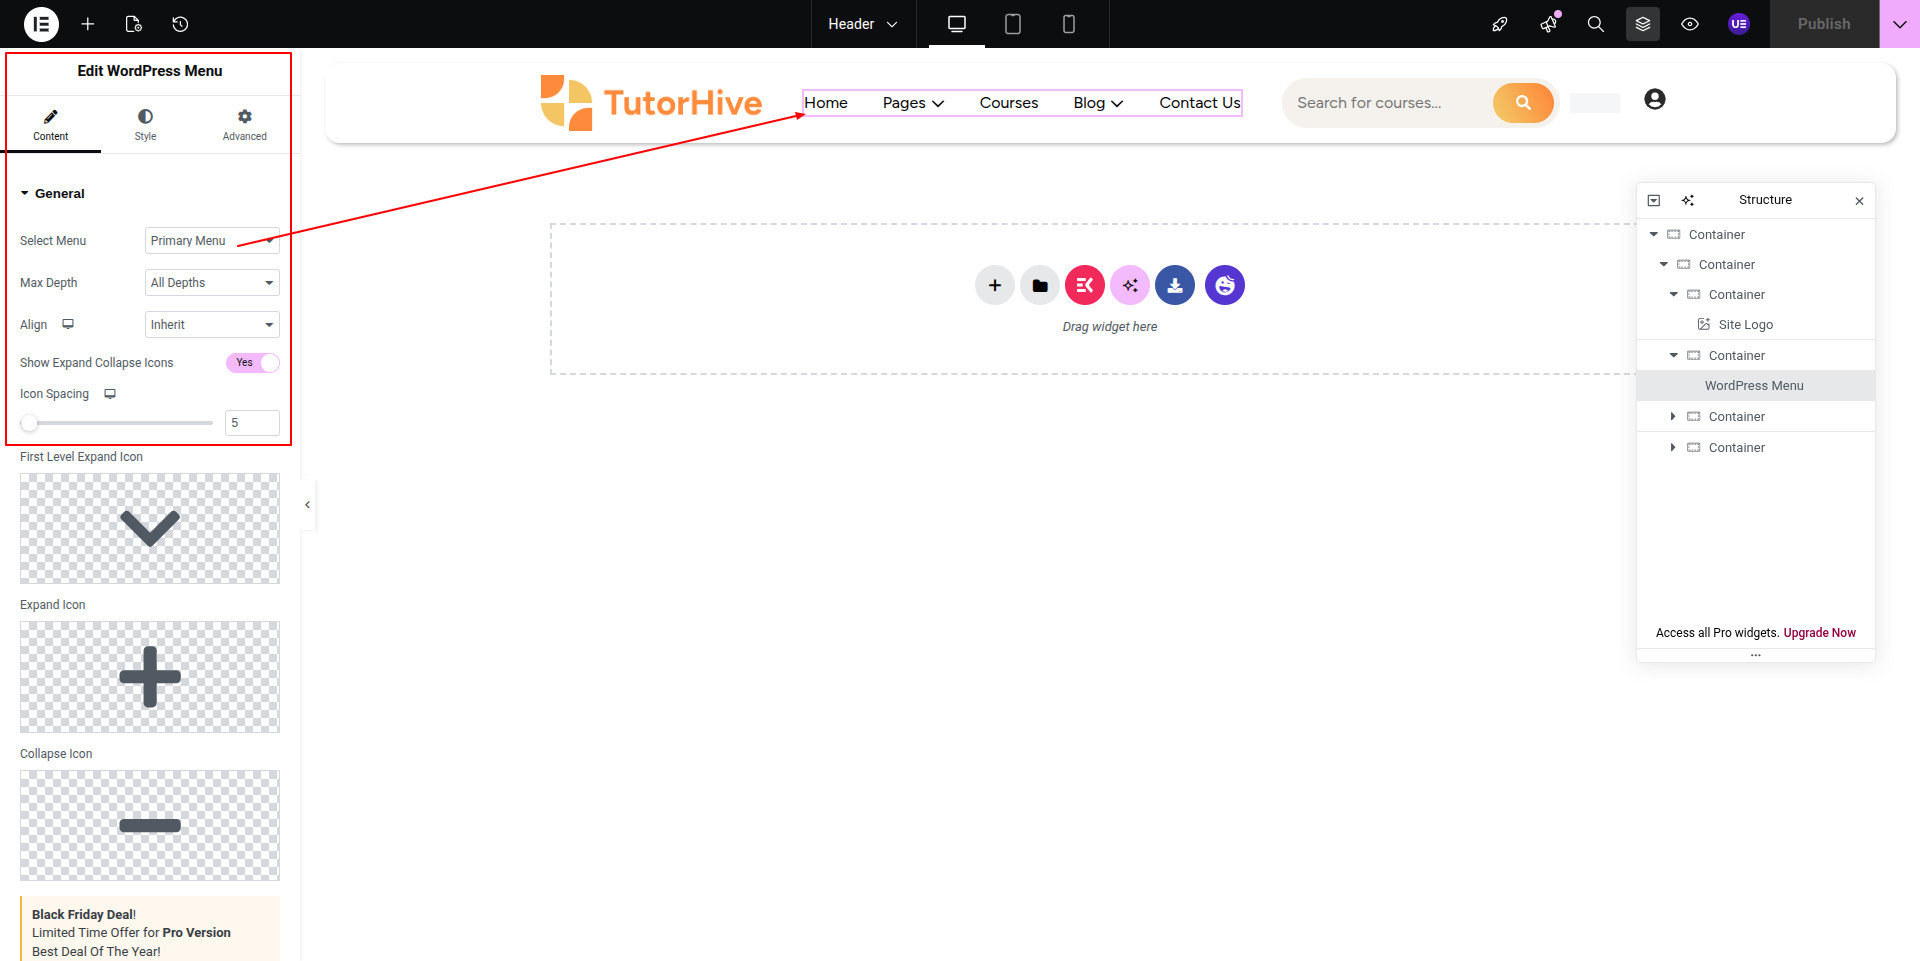This screenshot has width=1920, height=961.
Task: Click the Structure layers icon in top bar
Action: (1642, 24)
